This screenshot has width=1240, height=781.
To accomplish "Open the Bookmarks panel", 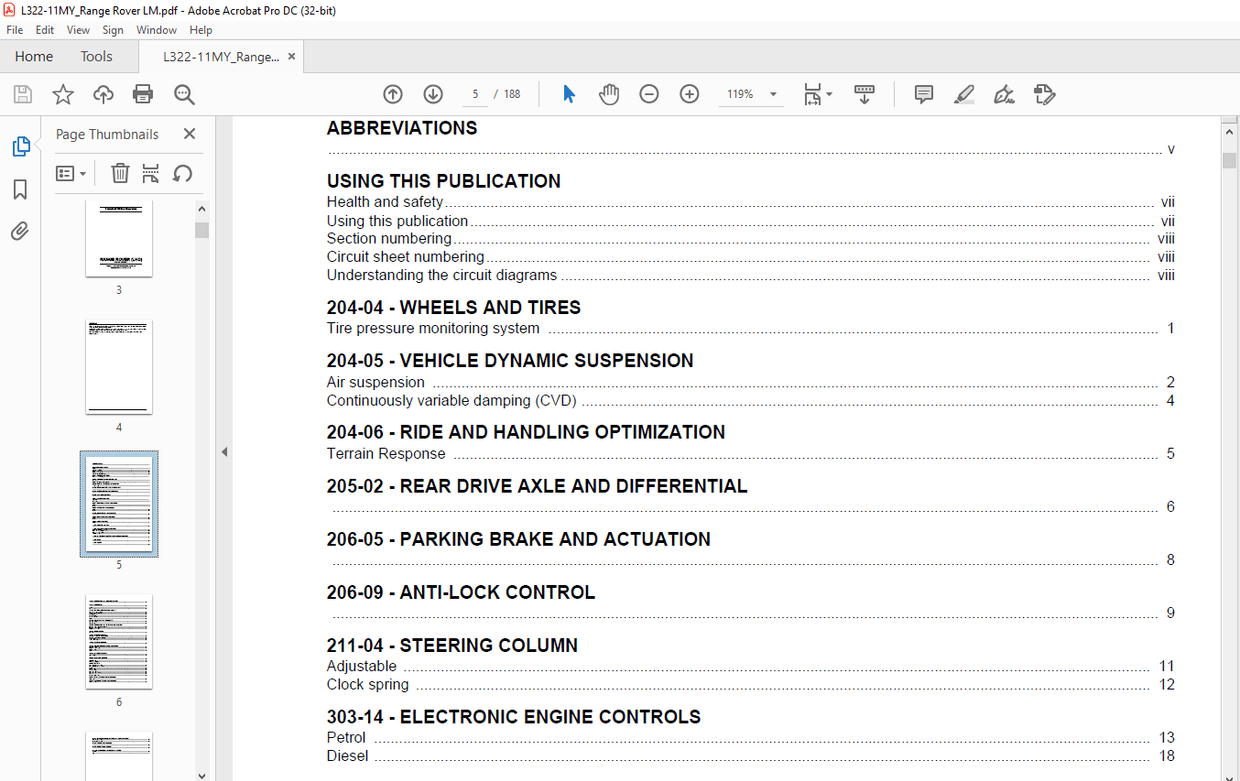I will tap(21, 189).
